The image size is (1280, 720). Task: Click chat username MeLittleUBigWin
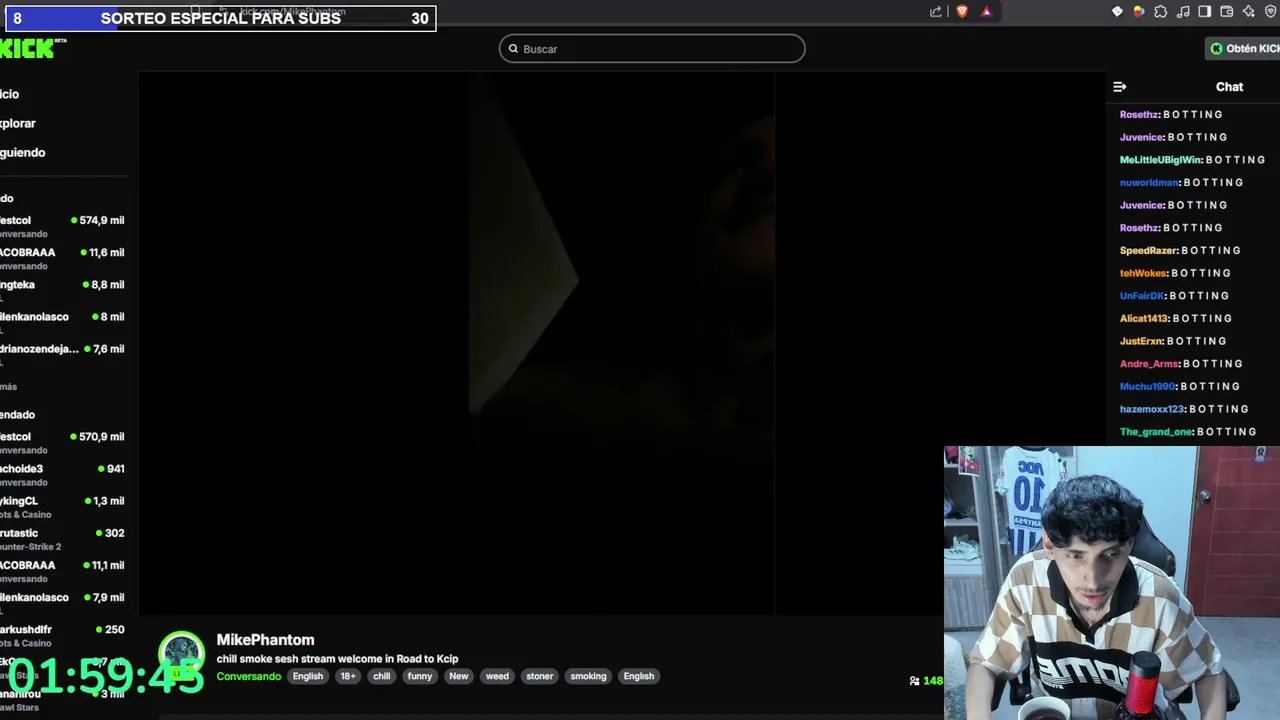(x=1161, y=160)
